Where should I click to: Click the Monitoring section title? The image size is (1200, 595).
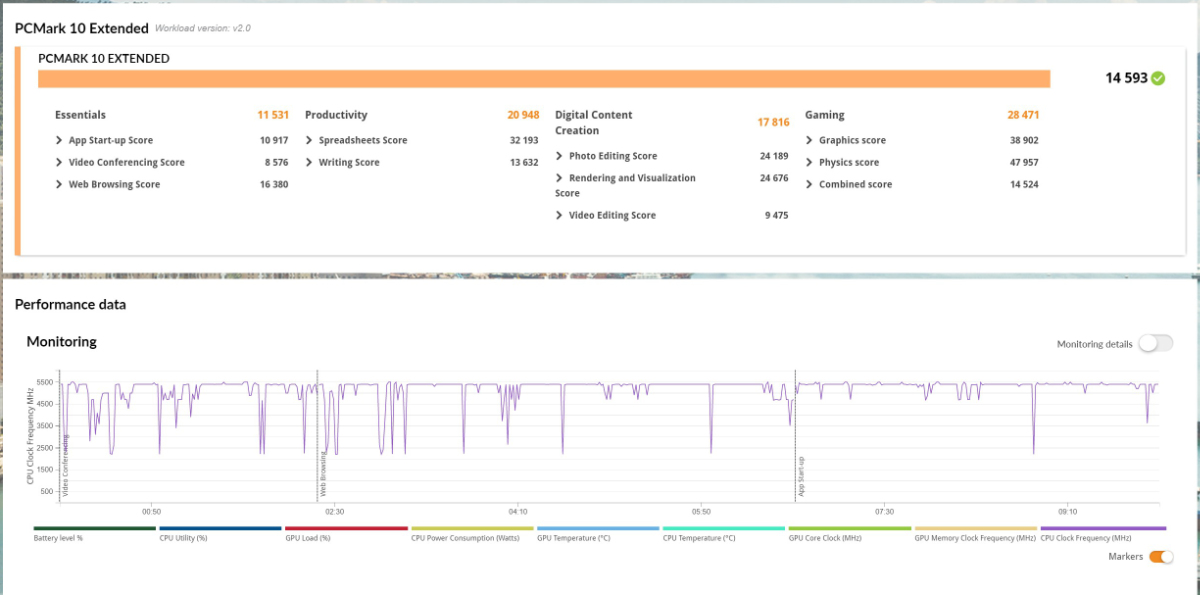[61, 341]
